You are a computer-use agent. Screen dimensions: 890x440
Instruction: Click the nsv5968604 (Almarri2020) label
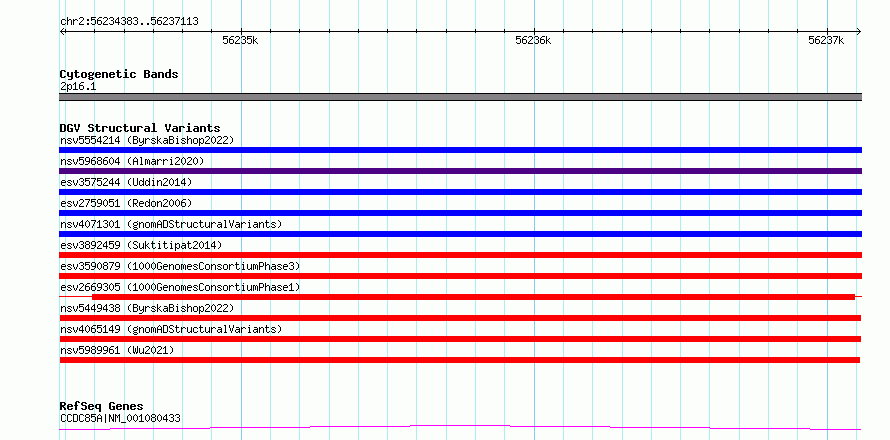[x=132, y=161]
